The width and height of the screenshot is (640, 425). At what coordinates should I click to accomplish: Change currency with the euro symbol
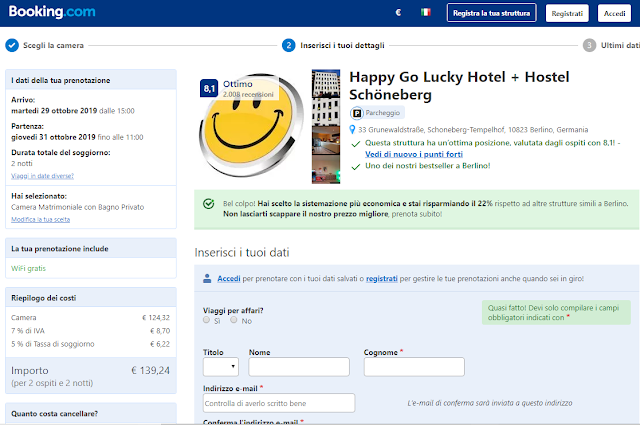398,13
